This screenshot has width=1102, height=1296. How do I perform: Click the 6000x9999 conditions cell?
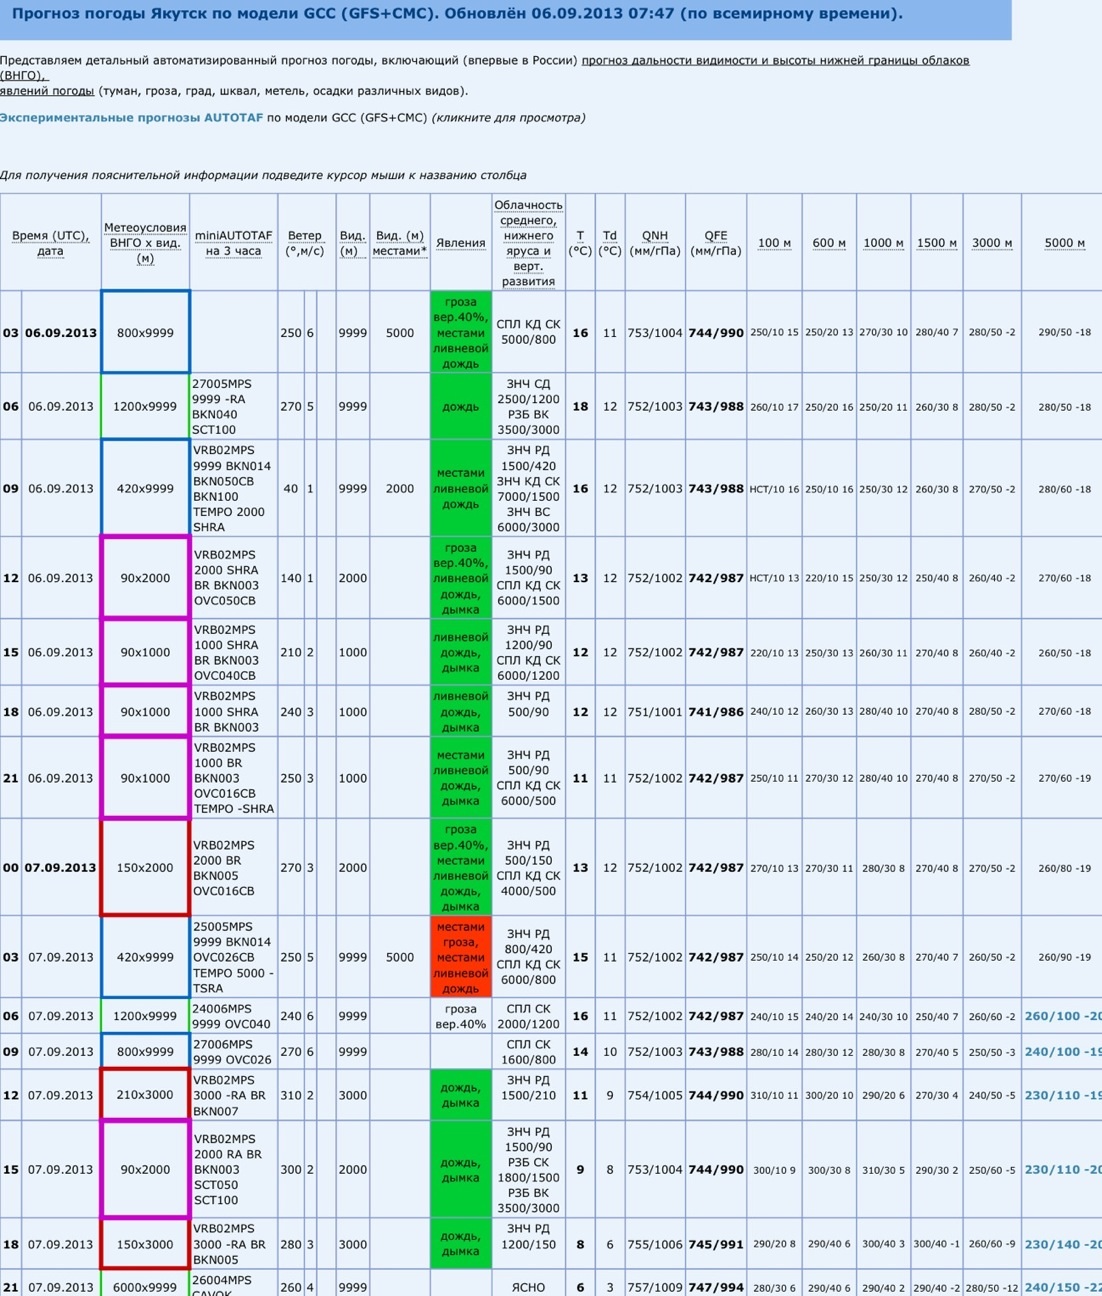(145, 1287)
